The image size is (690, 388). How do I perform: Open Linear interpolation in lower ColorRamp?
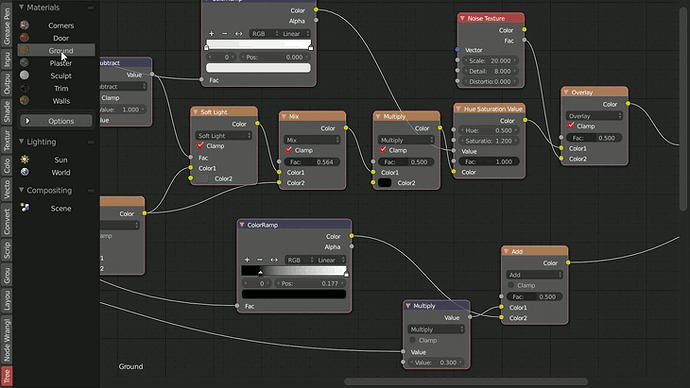330,260
